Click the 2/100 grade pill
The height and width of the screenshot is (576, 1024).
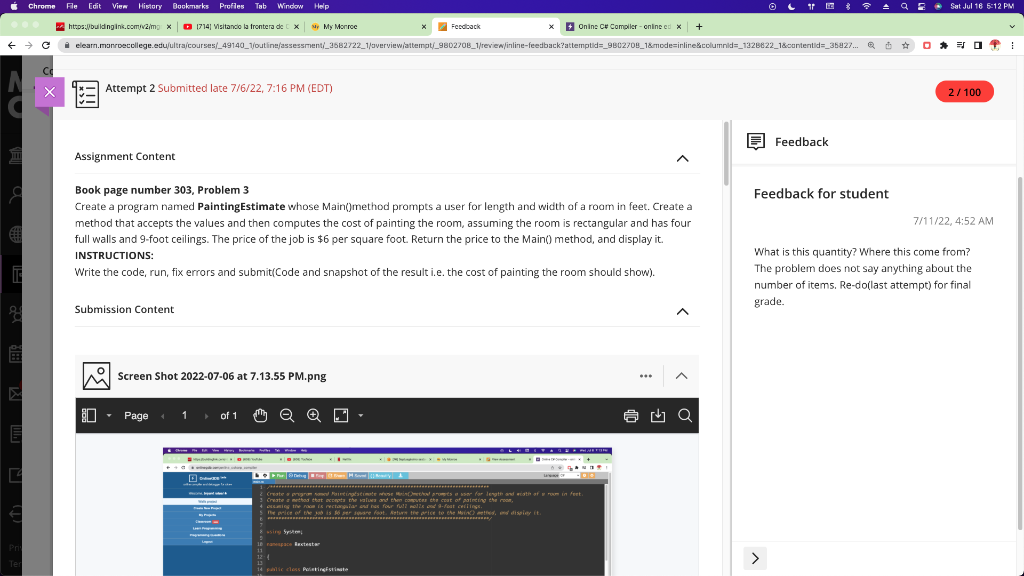pos(964,90)
